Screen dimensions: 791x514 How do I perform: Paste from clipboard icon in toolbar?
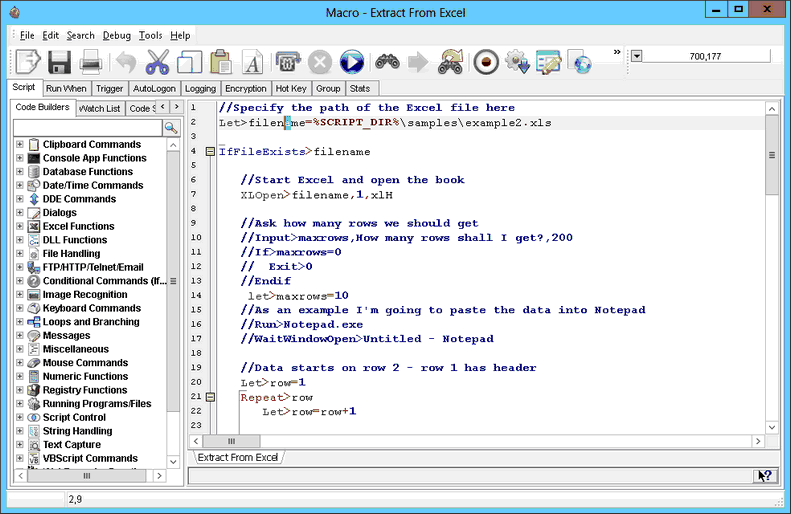point(221,63)
